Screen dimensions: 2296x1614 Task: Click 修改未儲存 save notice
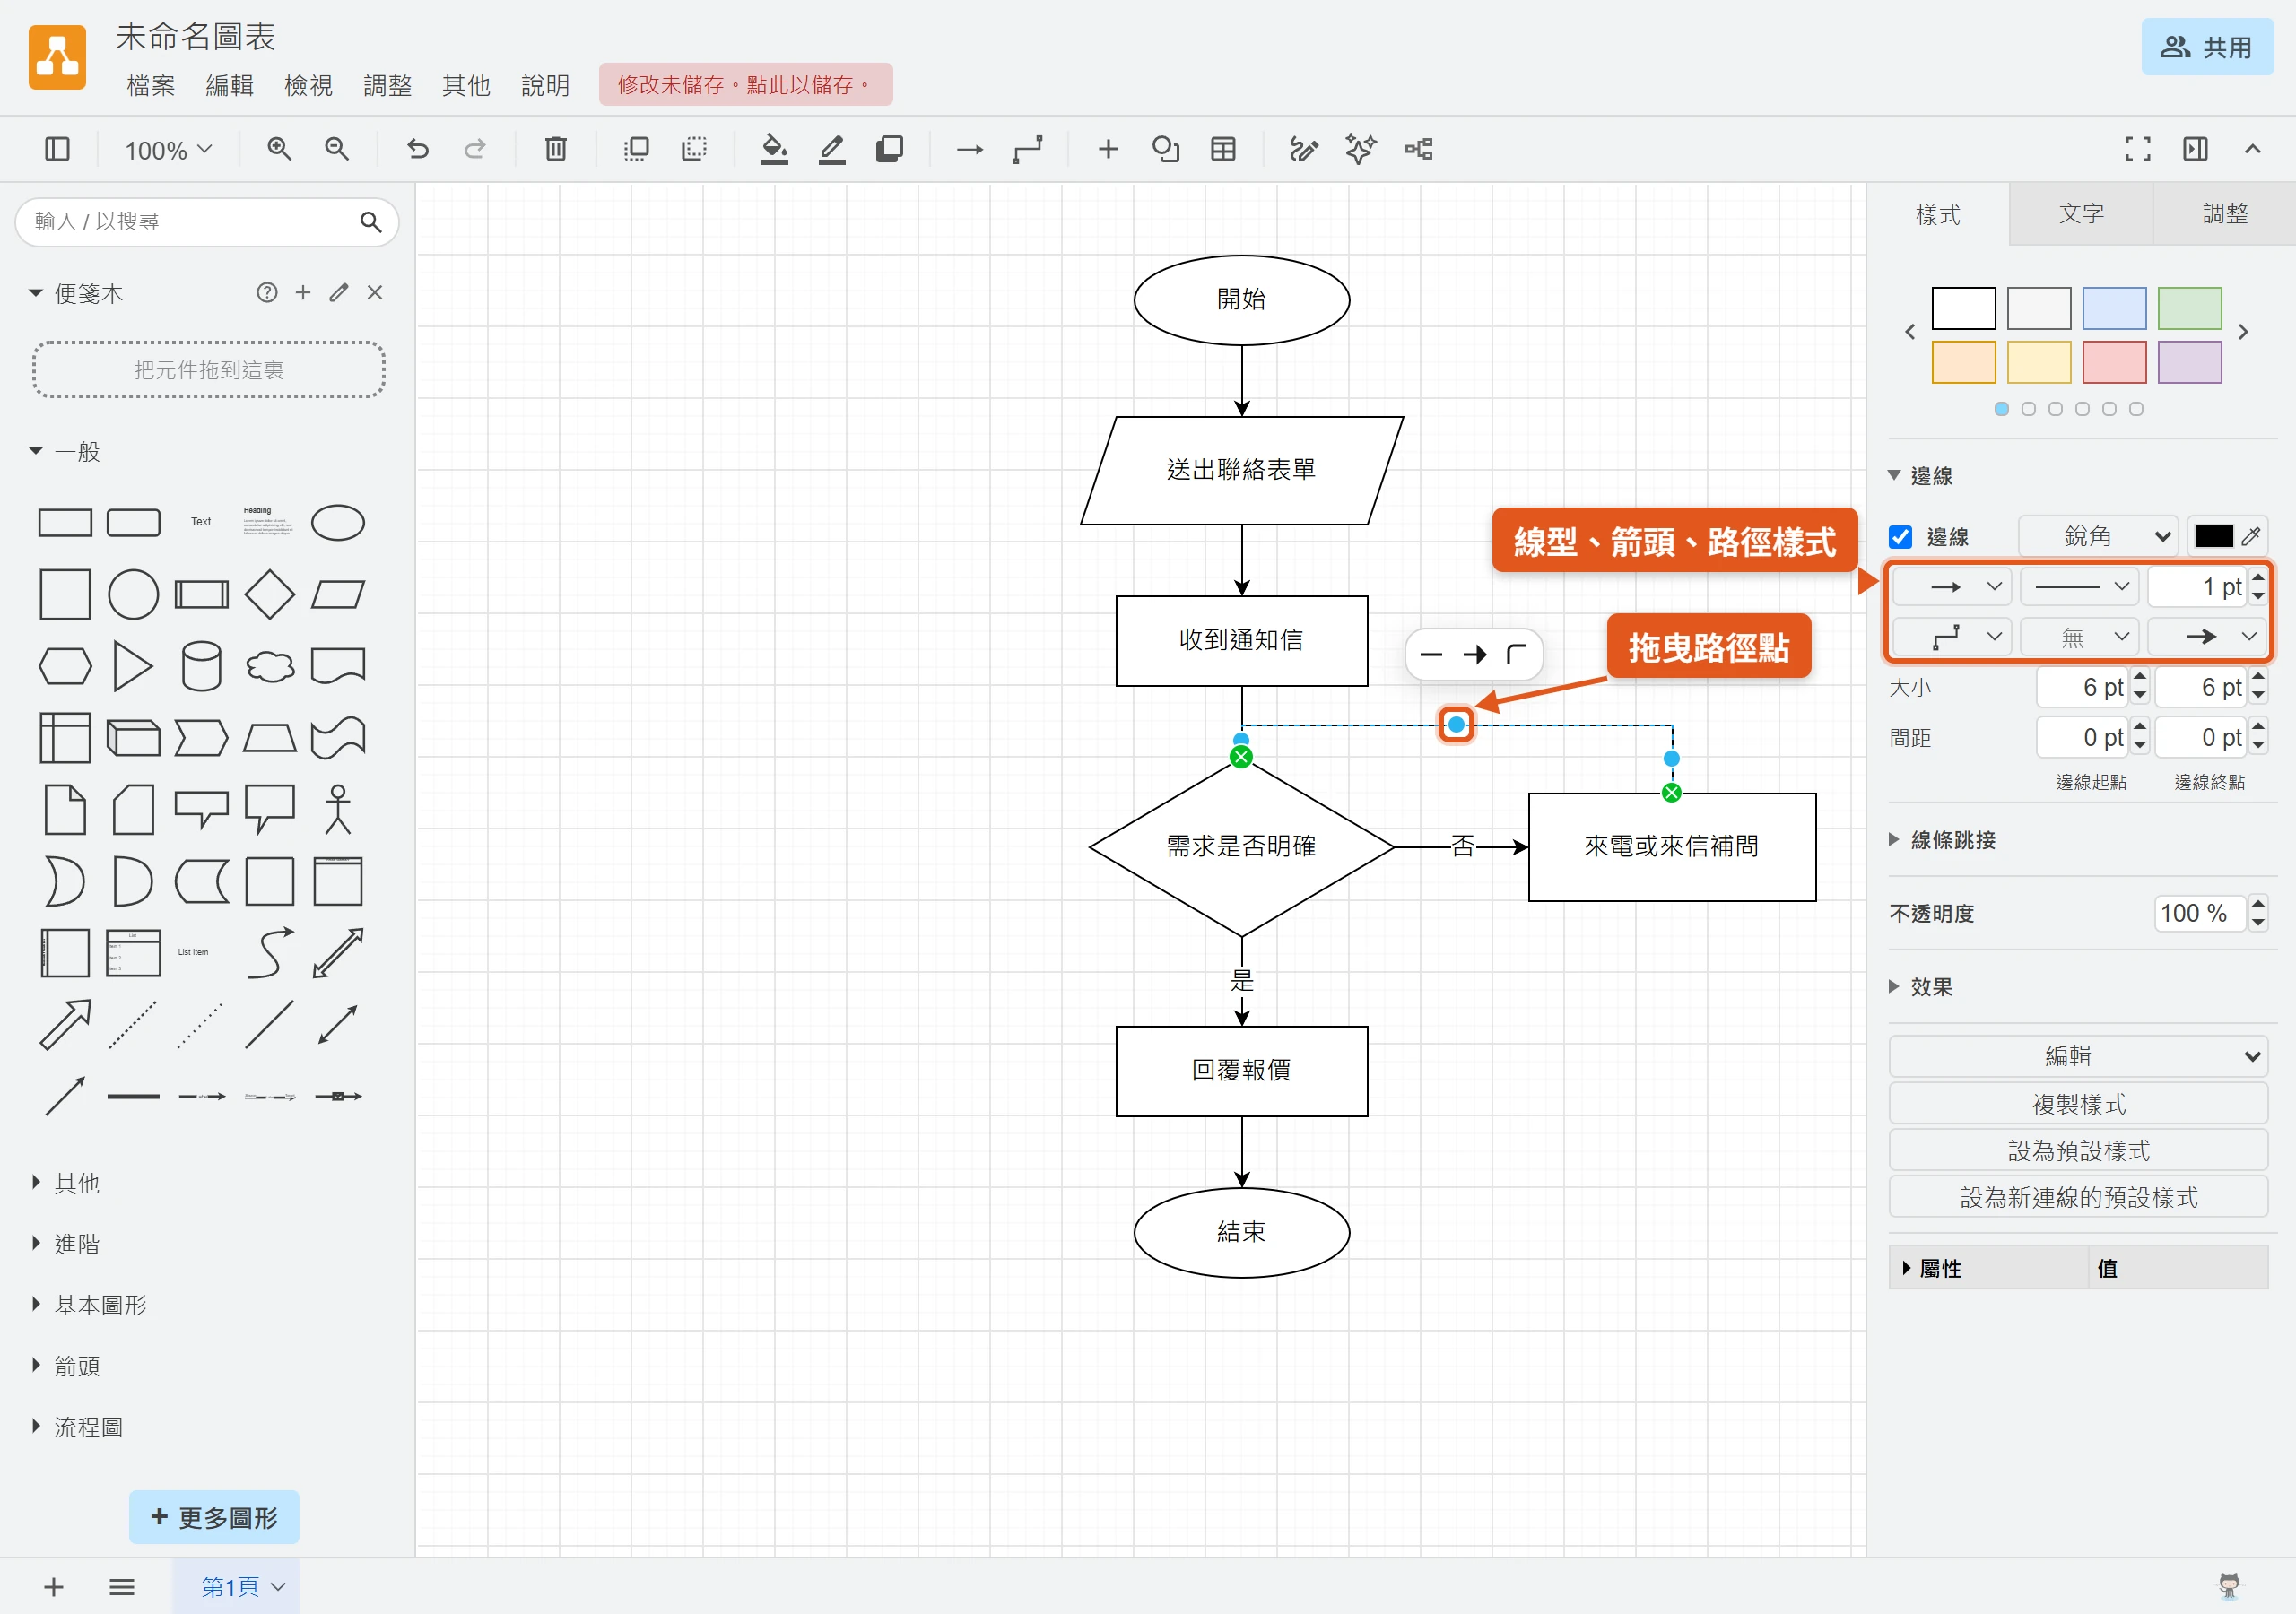(x=745, y=85)
